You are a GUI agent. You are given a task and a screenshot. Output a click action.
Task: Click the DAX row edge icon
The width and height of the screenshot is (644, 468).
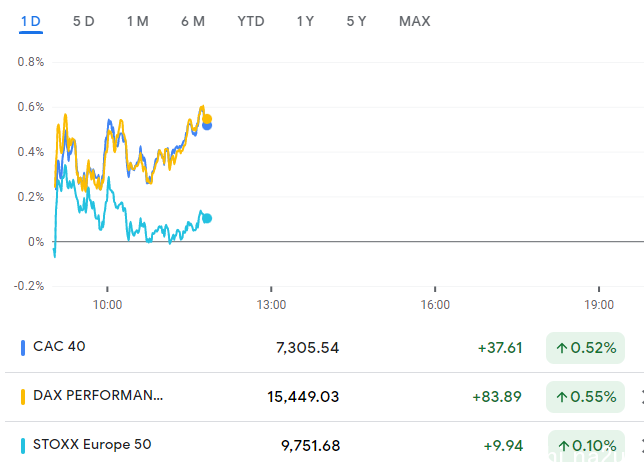click(642, 397)
